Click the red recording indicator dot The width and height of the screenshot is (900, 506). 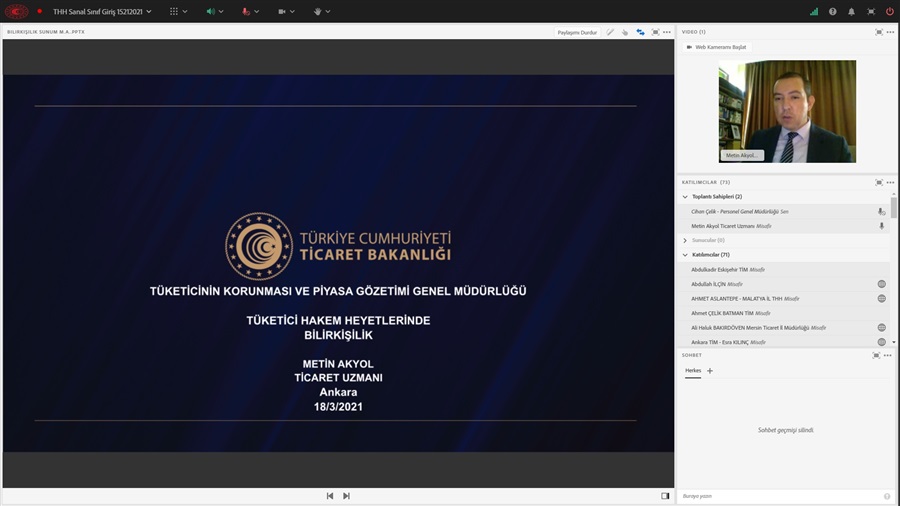(40, 11)
